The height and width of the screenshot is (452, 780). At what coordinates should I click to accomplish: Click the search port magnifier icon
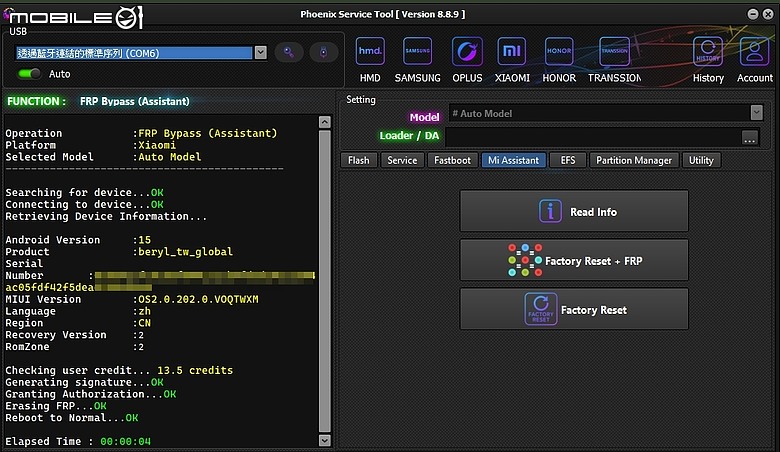coord(289,52)
